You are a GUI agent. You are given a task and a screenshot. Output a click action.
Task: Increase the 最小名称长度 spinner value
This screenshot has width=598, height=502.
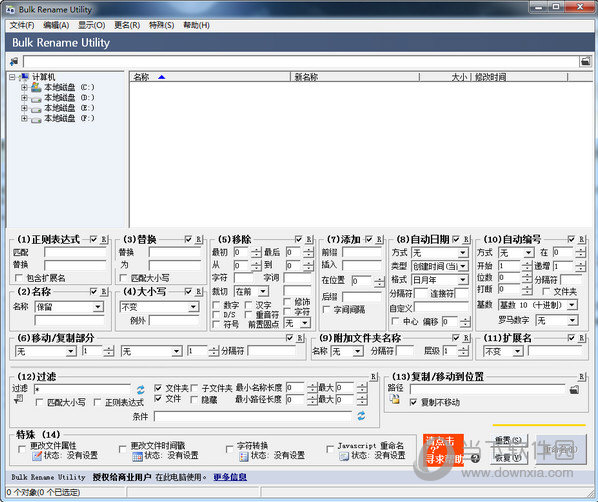(312, 385)
